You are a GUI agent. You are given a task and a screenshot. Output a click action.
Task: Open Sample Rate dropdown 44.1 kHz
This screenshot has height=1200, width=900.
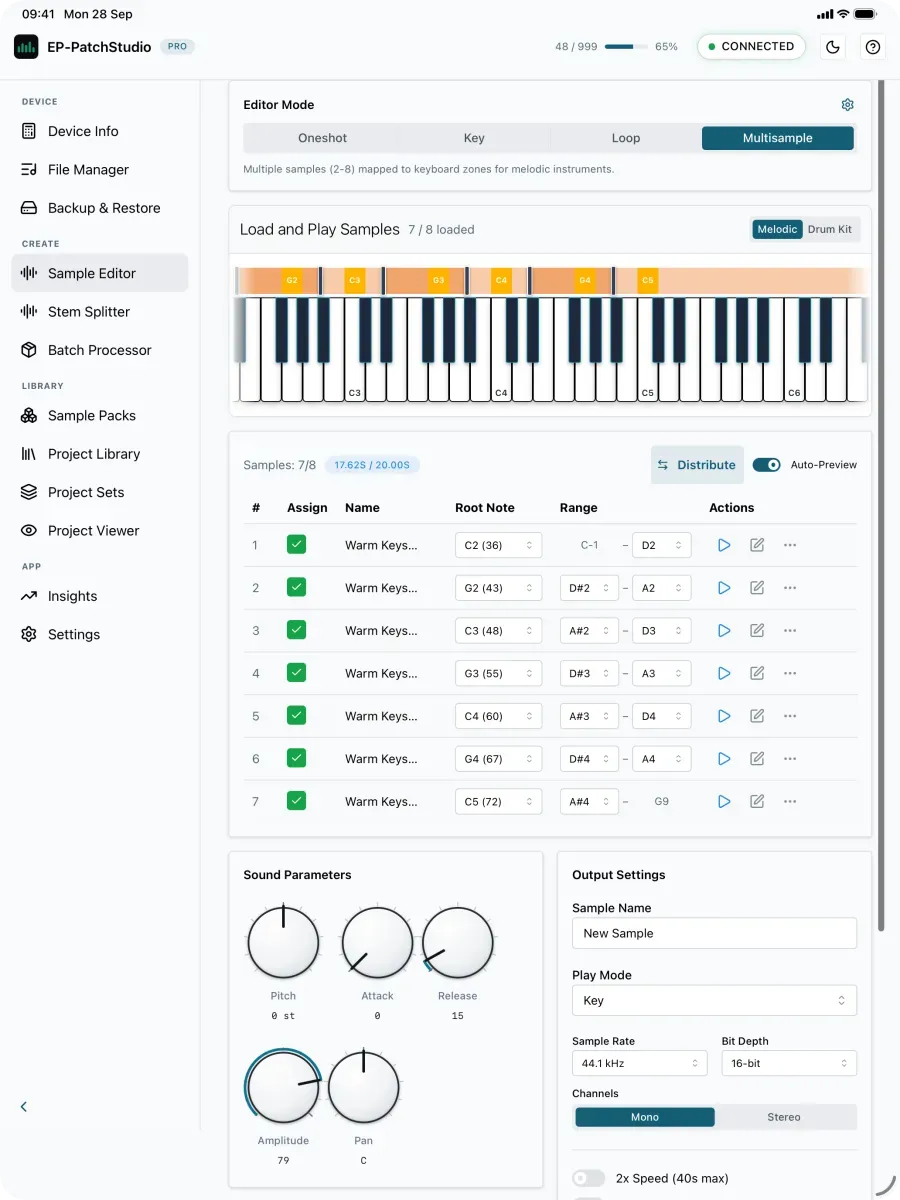(639, 1063)
